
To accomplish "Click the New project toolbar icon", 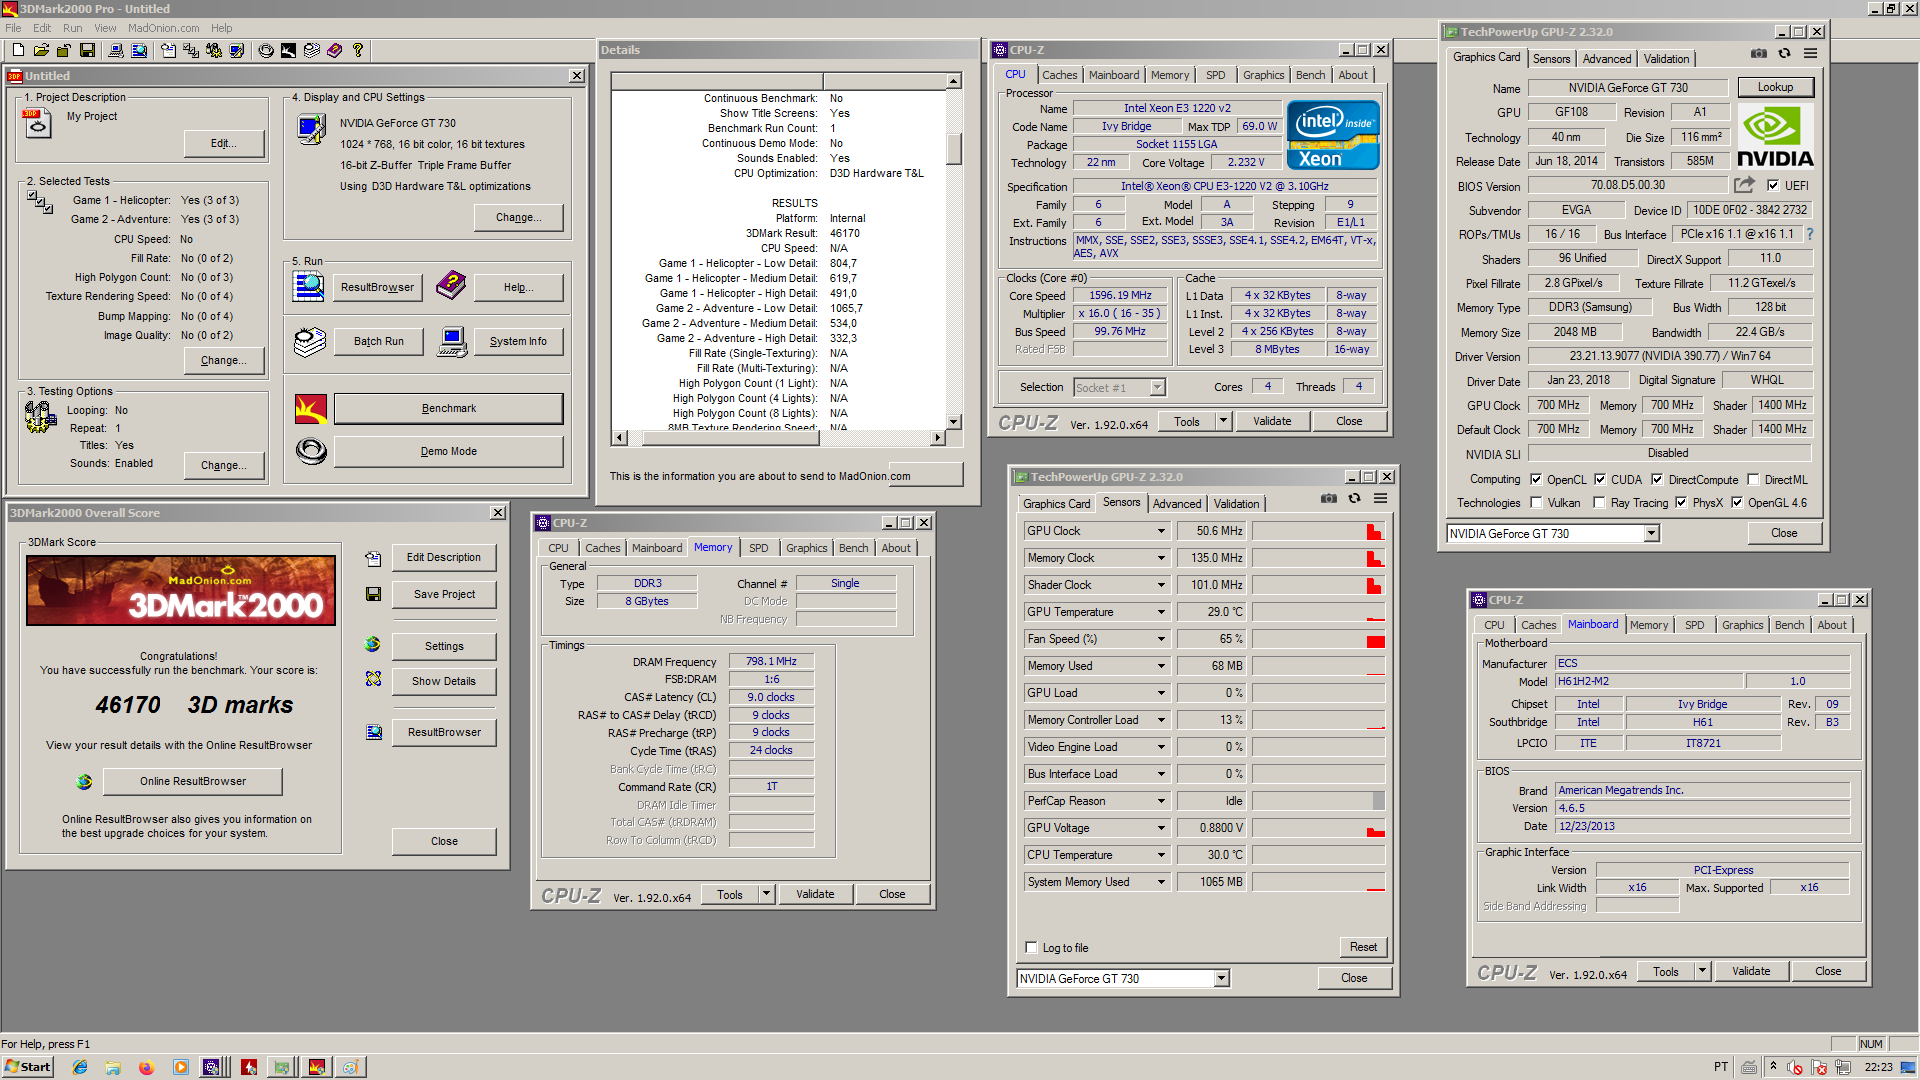I will [18, 50].
